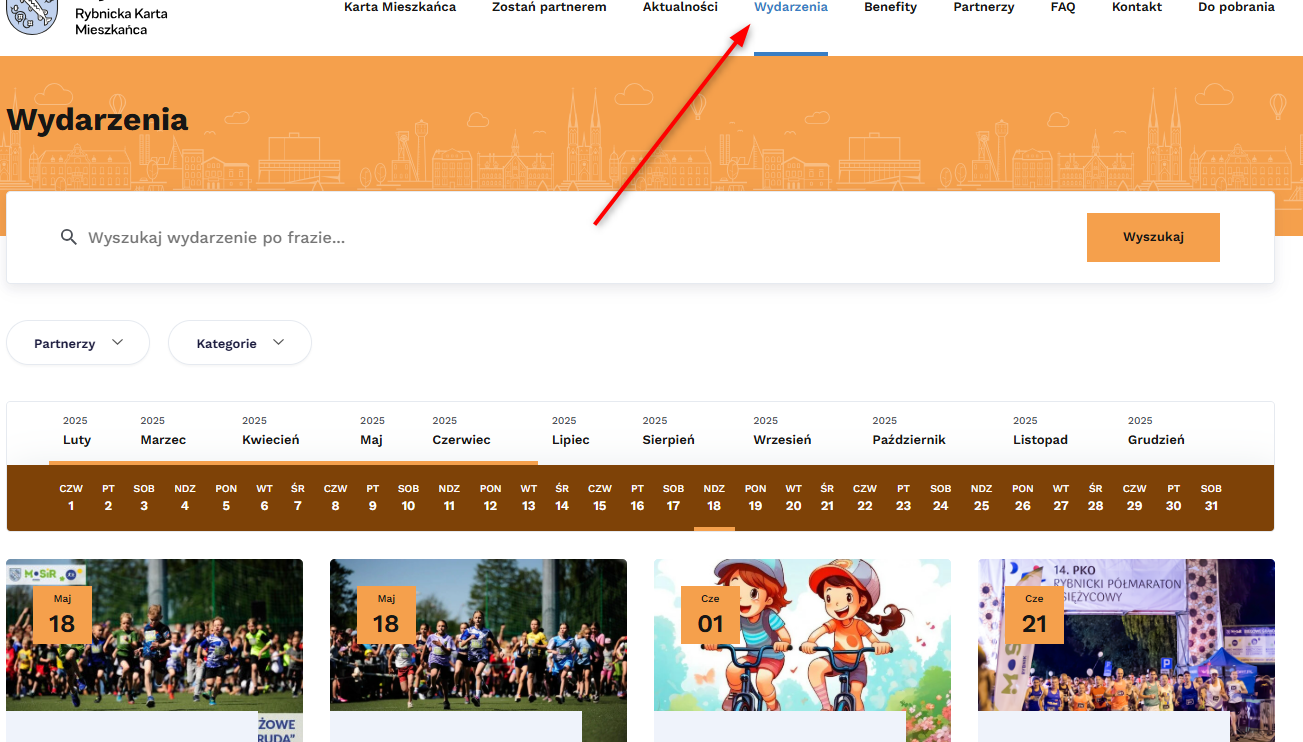The width and height of the screenshot is (1303, 742).
Task: Expand the Kategorie filter dropdown
Action: pyautogui.click(x=240, y=343)
